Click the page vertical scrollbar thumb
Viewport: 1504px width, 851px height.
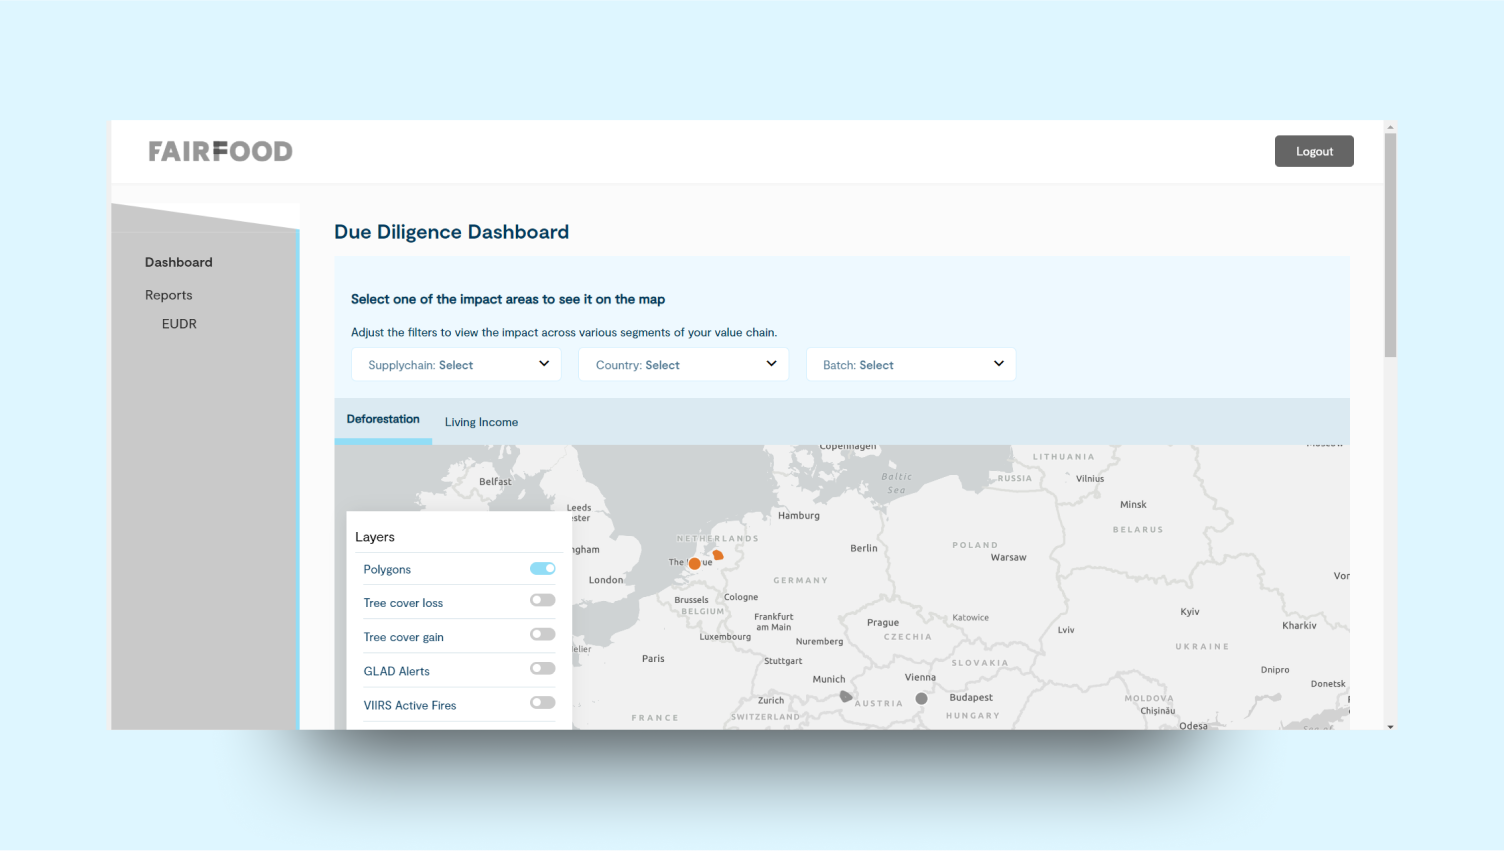pyautogui.click(x=1390, y=245)
